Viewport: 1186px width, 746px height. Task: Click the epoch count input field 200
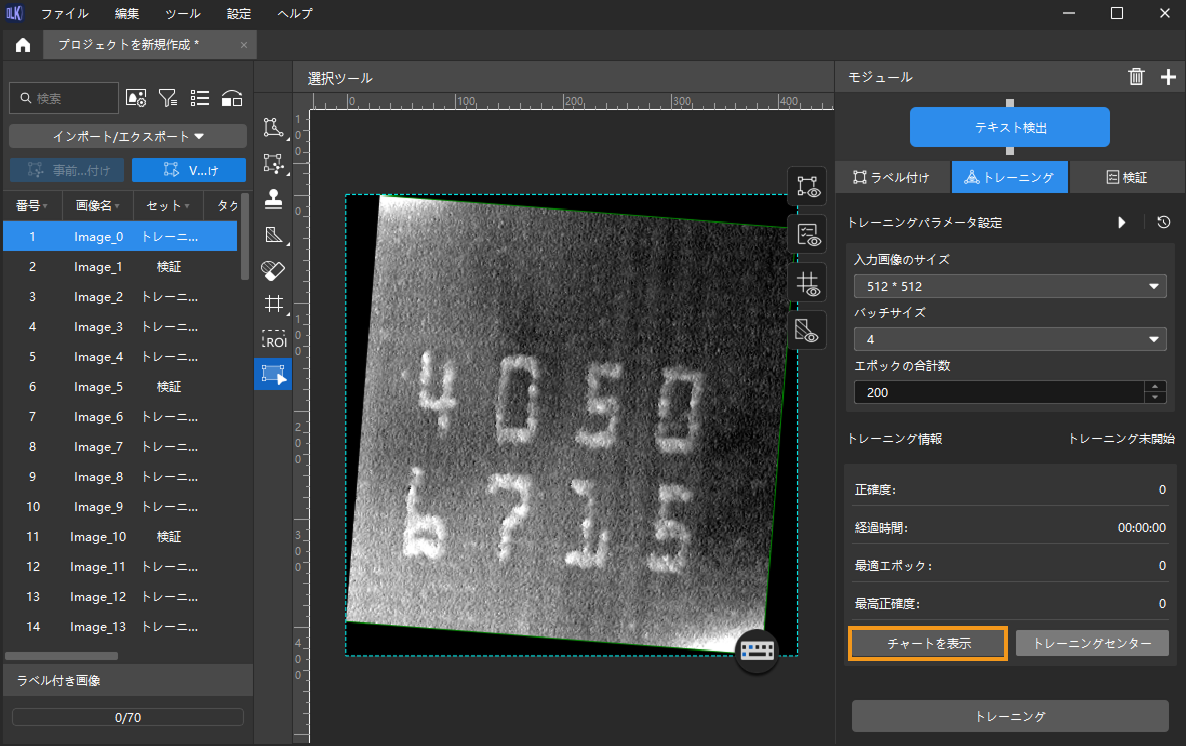998,392
